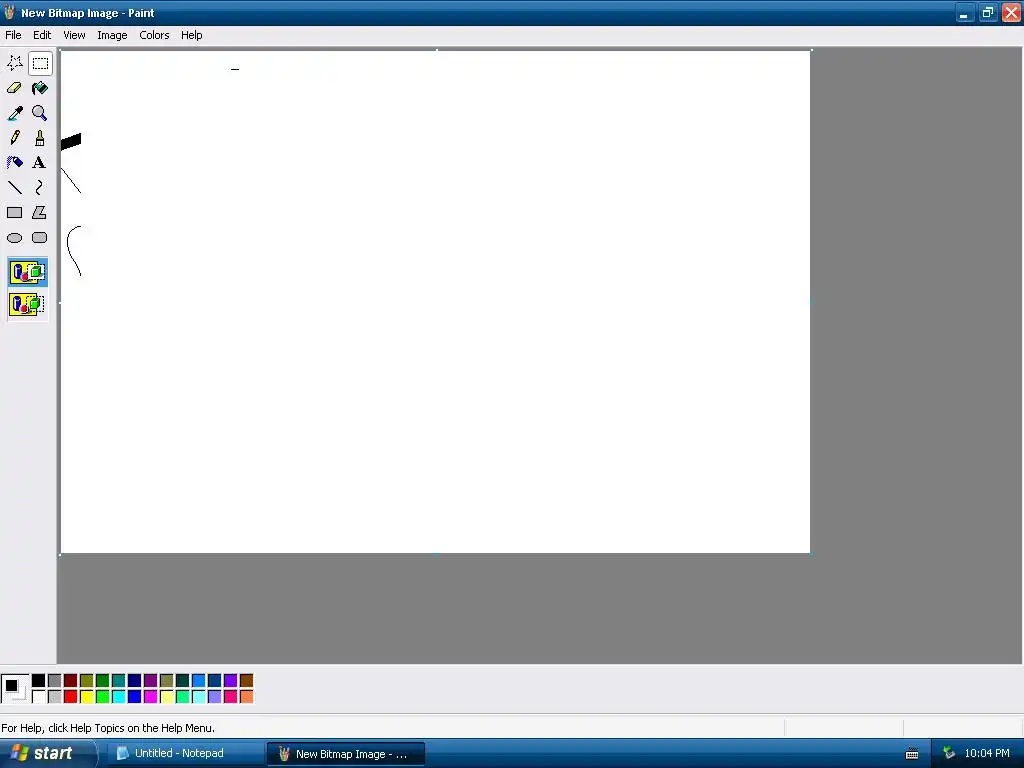Choose the light gray palette swatch
The height and width of the screenshot is (768, 1024).
pyautogui.click(x=55, y=697)
